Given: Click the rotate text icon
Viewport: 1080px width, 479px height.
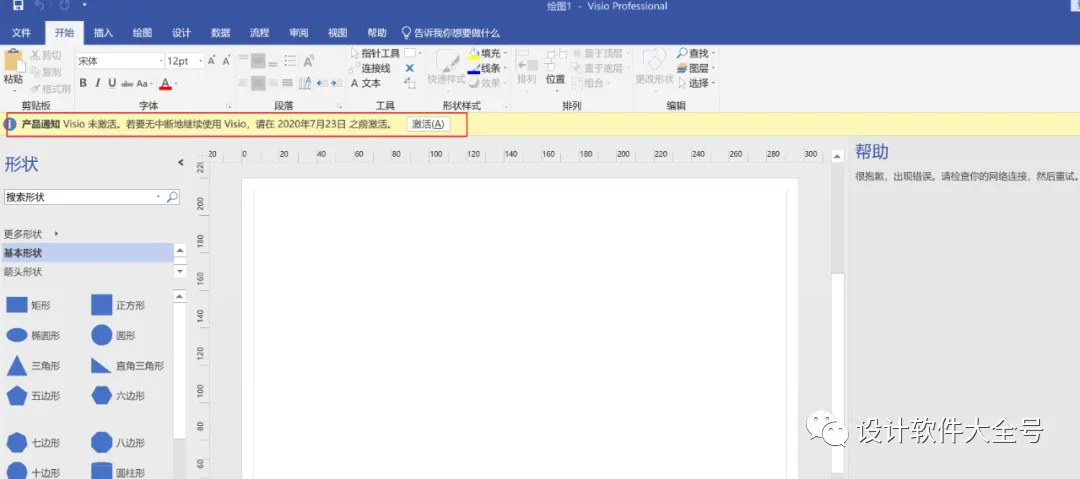Looking at the screenshot, I should click(x=309, y=61).
